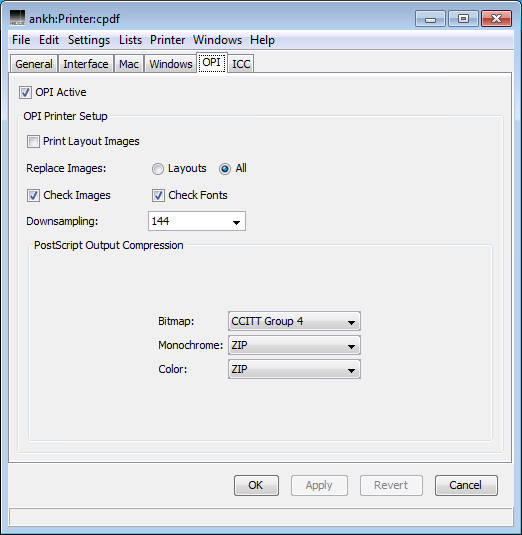Select the OPI tab

tap(212, 62)
